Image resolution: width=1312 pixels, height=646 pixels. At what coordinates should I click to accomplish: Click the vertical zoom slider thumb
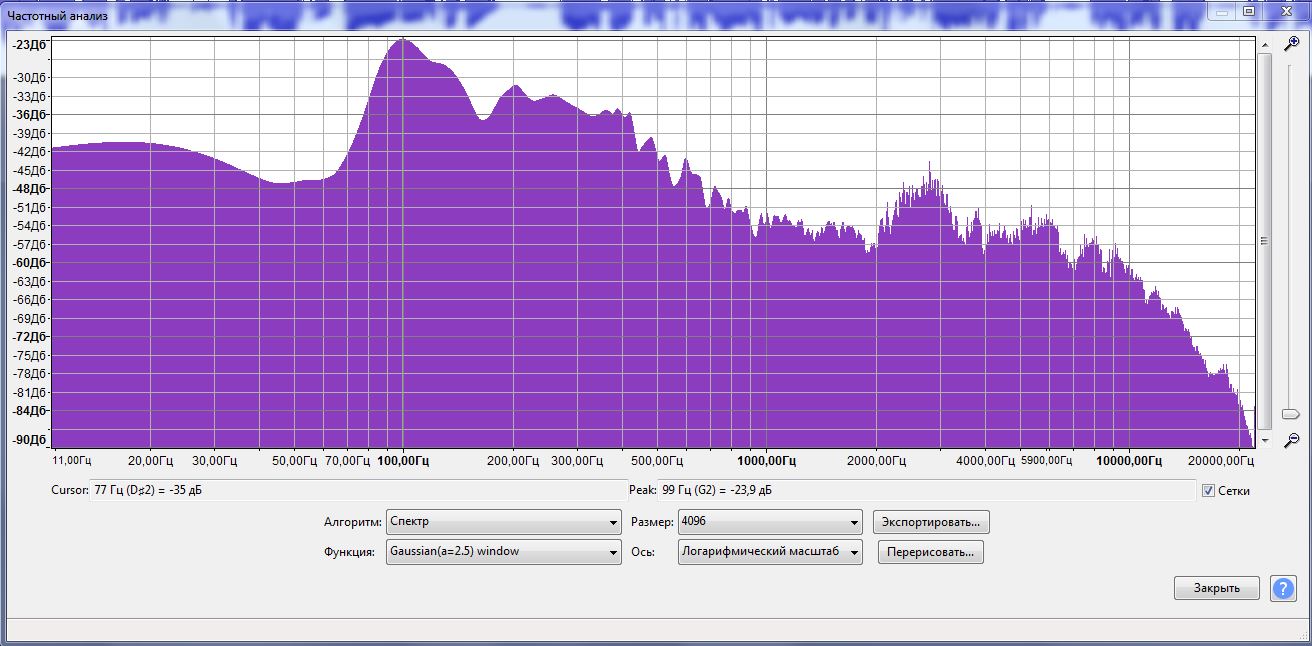[1291, 414]
